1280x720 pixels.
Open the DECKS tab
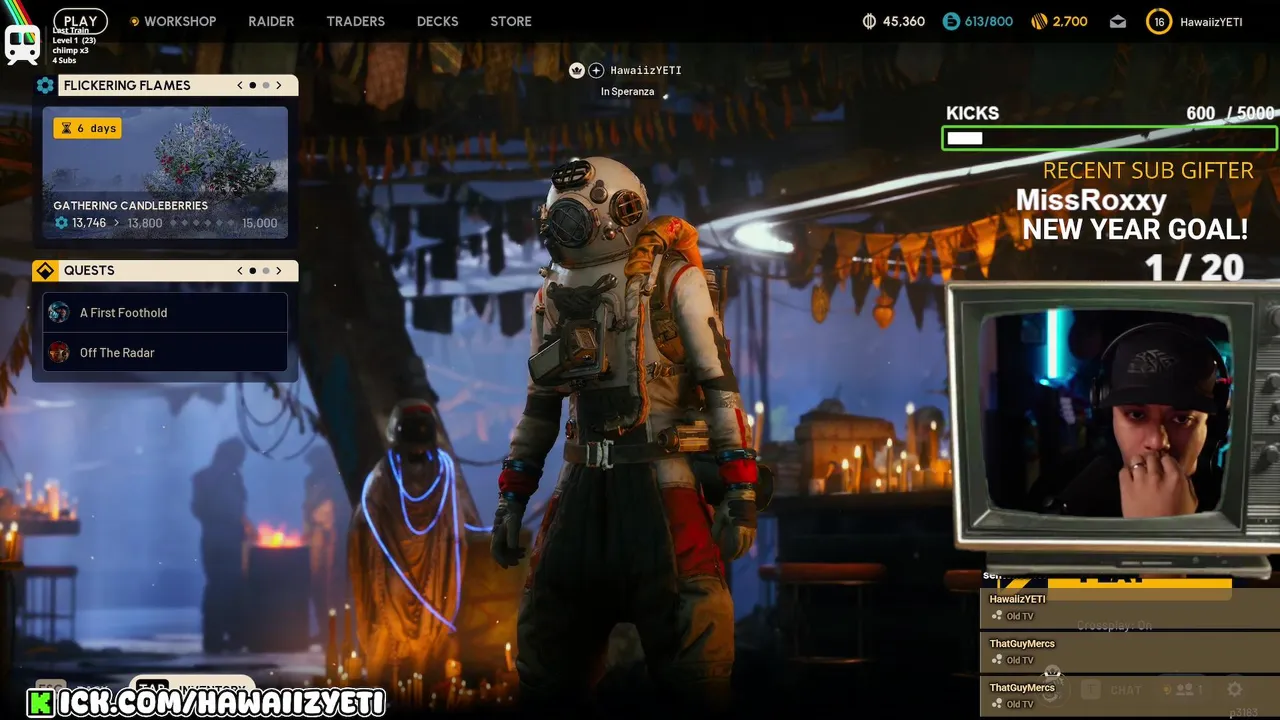pyautogui.click(x=437, y=21)
